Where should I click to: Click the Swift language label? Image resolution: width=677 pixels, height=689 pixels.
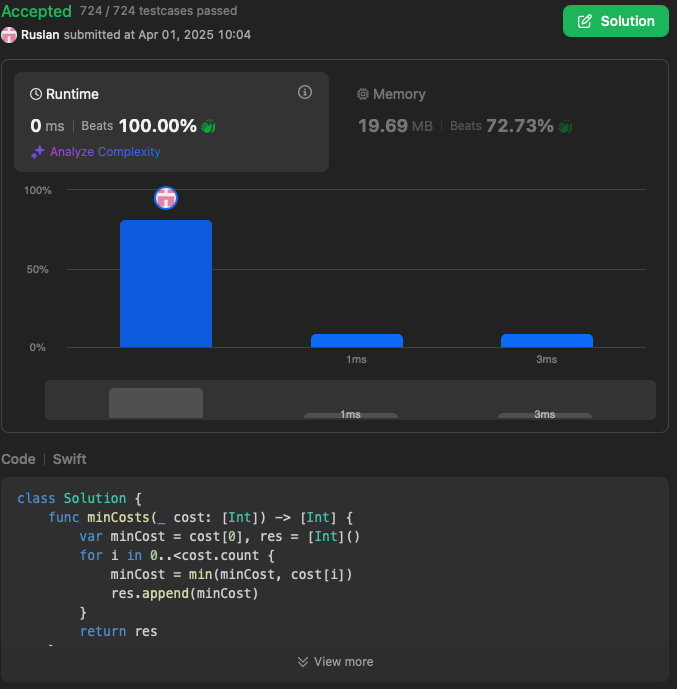pyautogui.click(x=69, y=459)
